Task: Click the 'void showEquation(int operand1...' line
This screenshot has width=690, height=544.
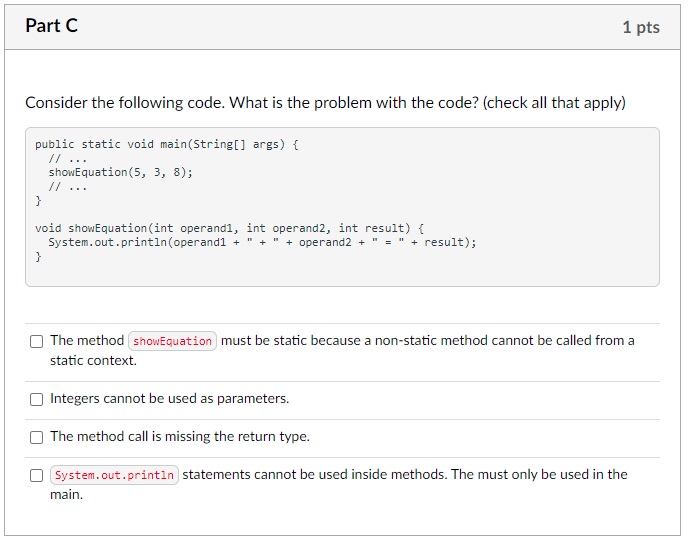Action: [x=229, y=228]
